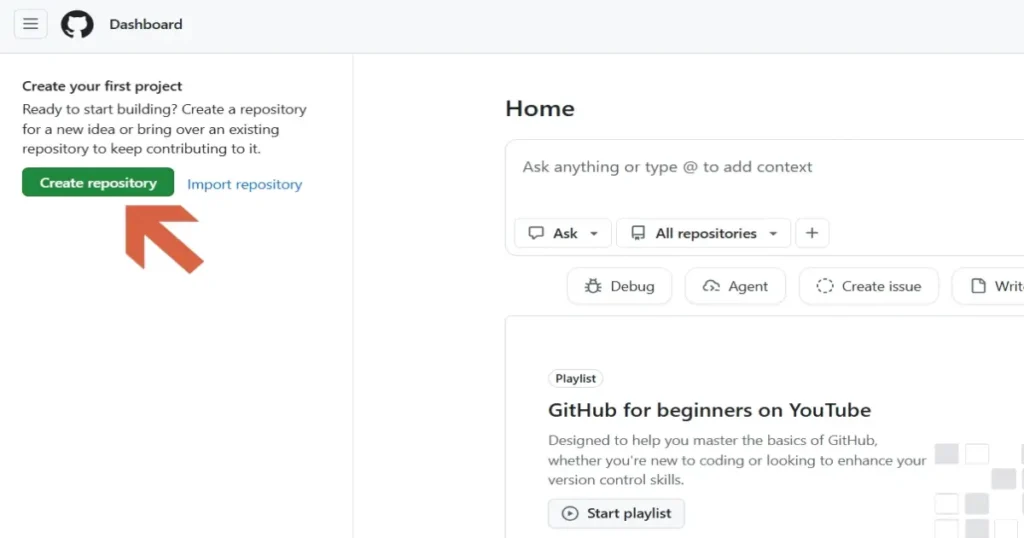Image resolution: width=1024 pixels, height=538 pixels.
Task: Open the hamburger navigation menu
Action: point(30,24)
